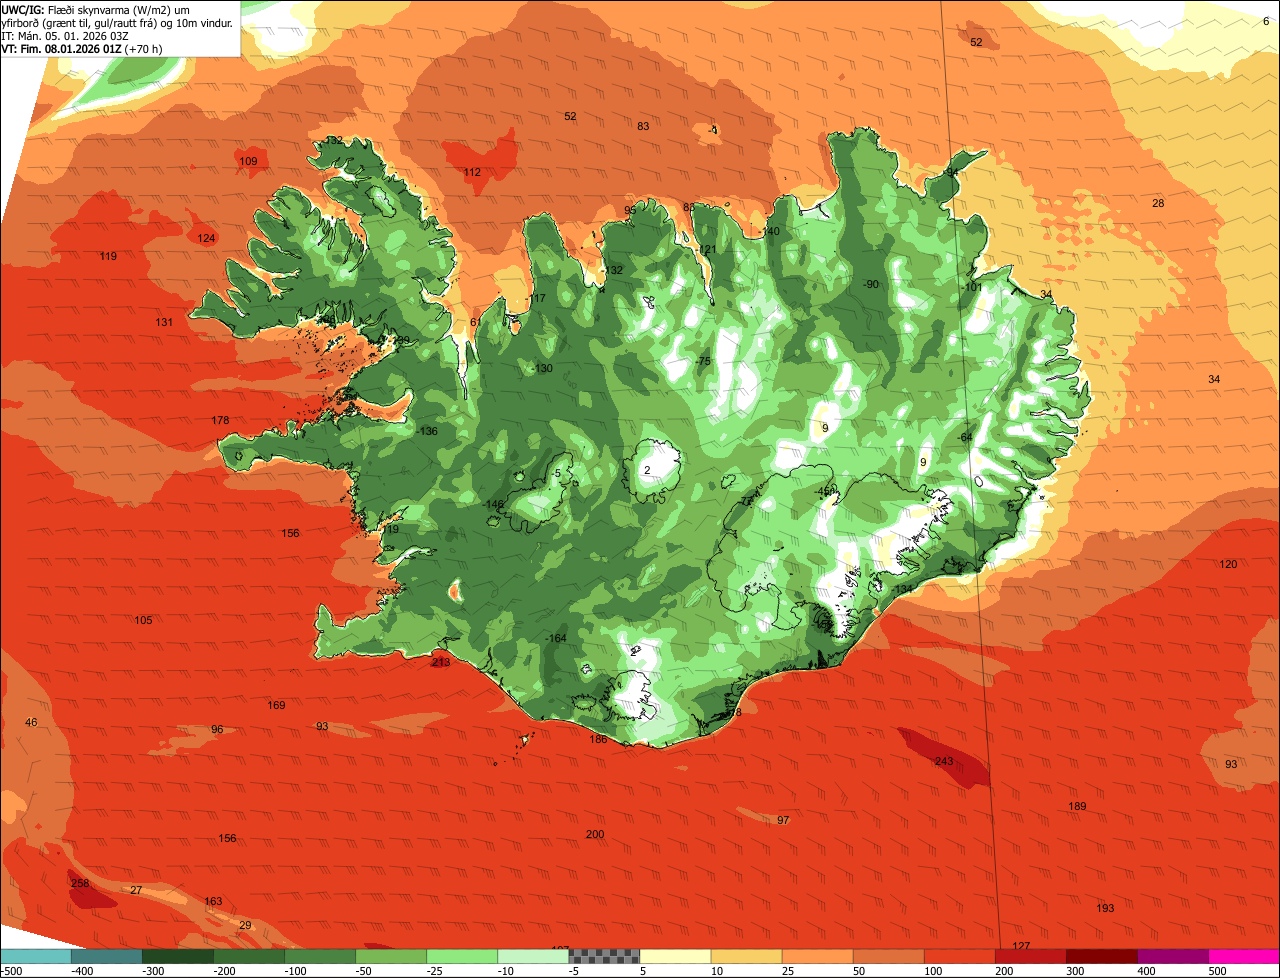Click the flux value 124 west of the Westfjords
This screenshot has height=978, width=1280.
[x=206, y=238]
